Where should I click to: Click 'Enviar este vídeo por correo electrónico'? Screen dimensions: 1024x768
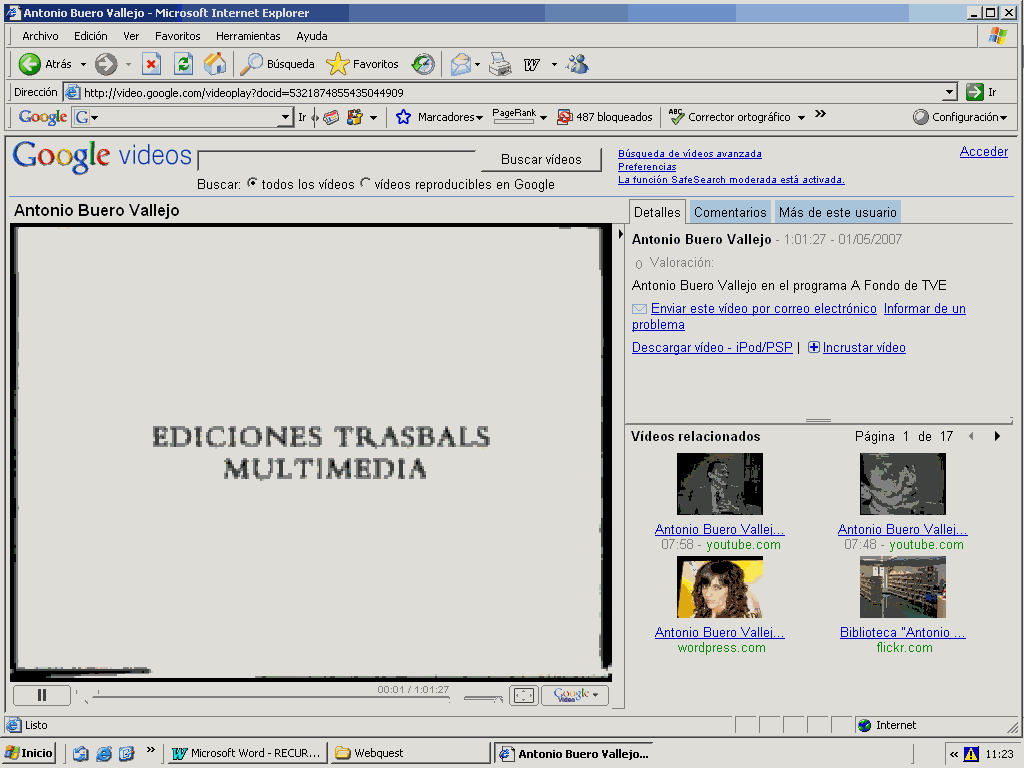[763, 308]
